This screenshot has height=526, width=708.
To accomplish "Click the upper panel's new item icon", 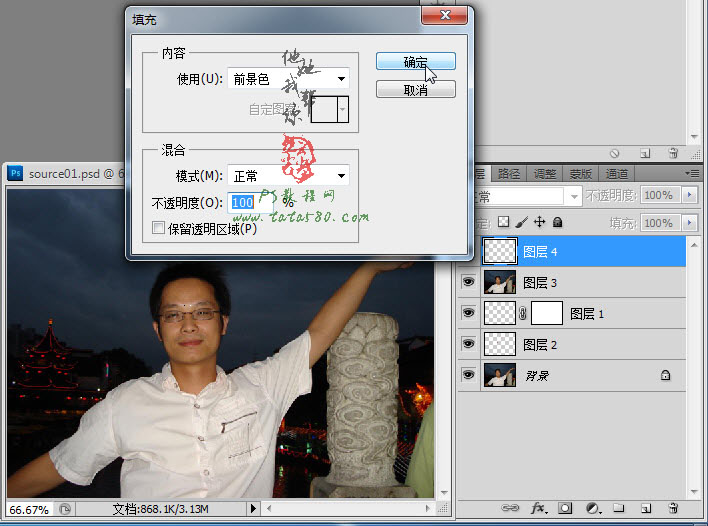I will 645,154.
